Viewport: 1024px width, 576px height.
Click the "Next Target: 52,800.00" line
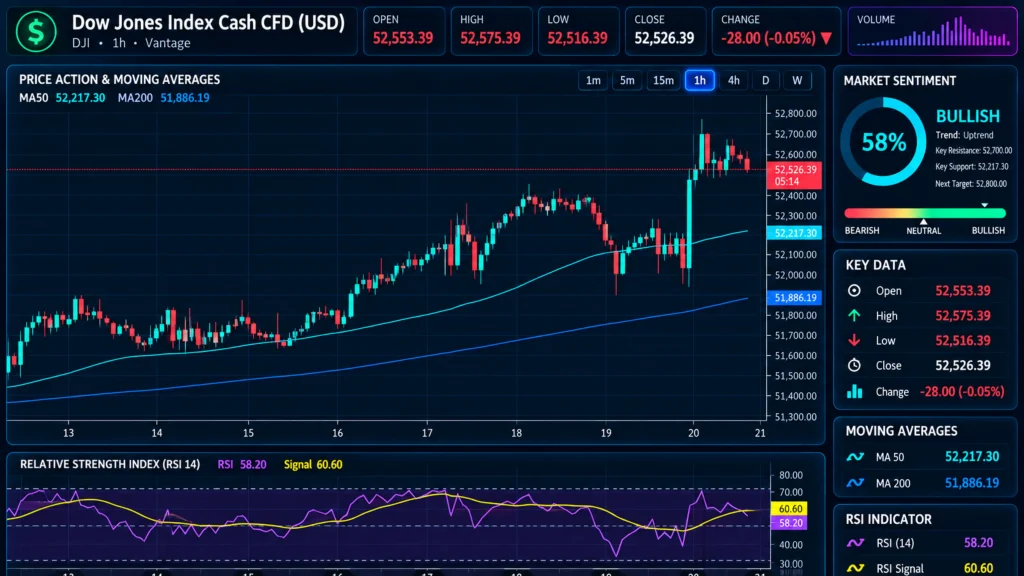coord(971,184)
